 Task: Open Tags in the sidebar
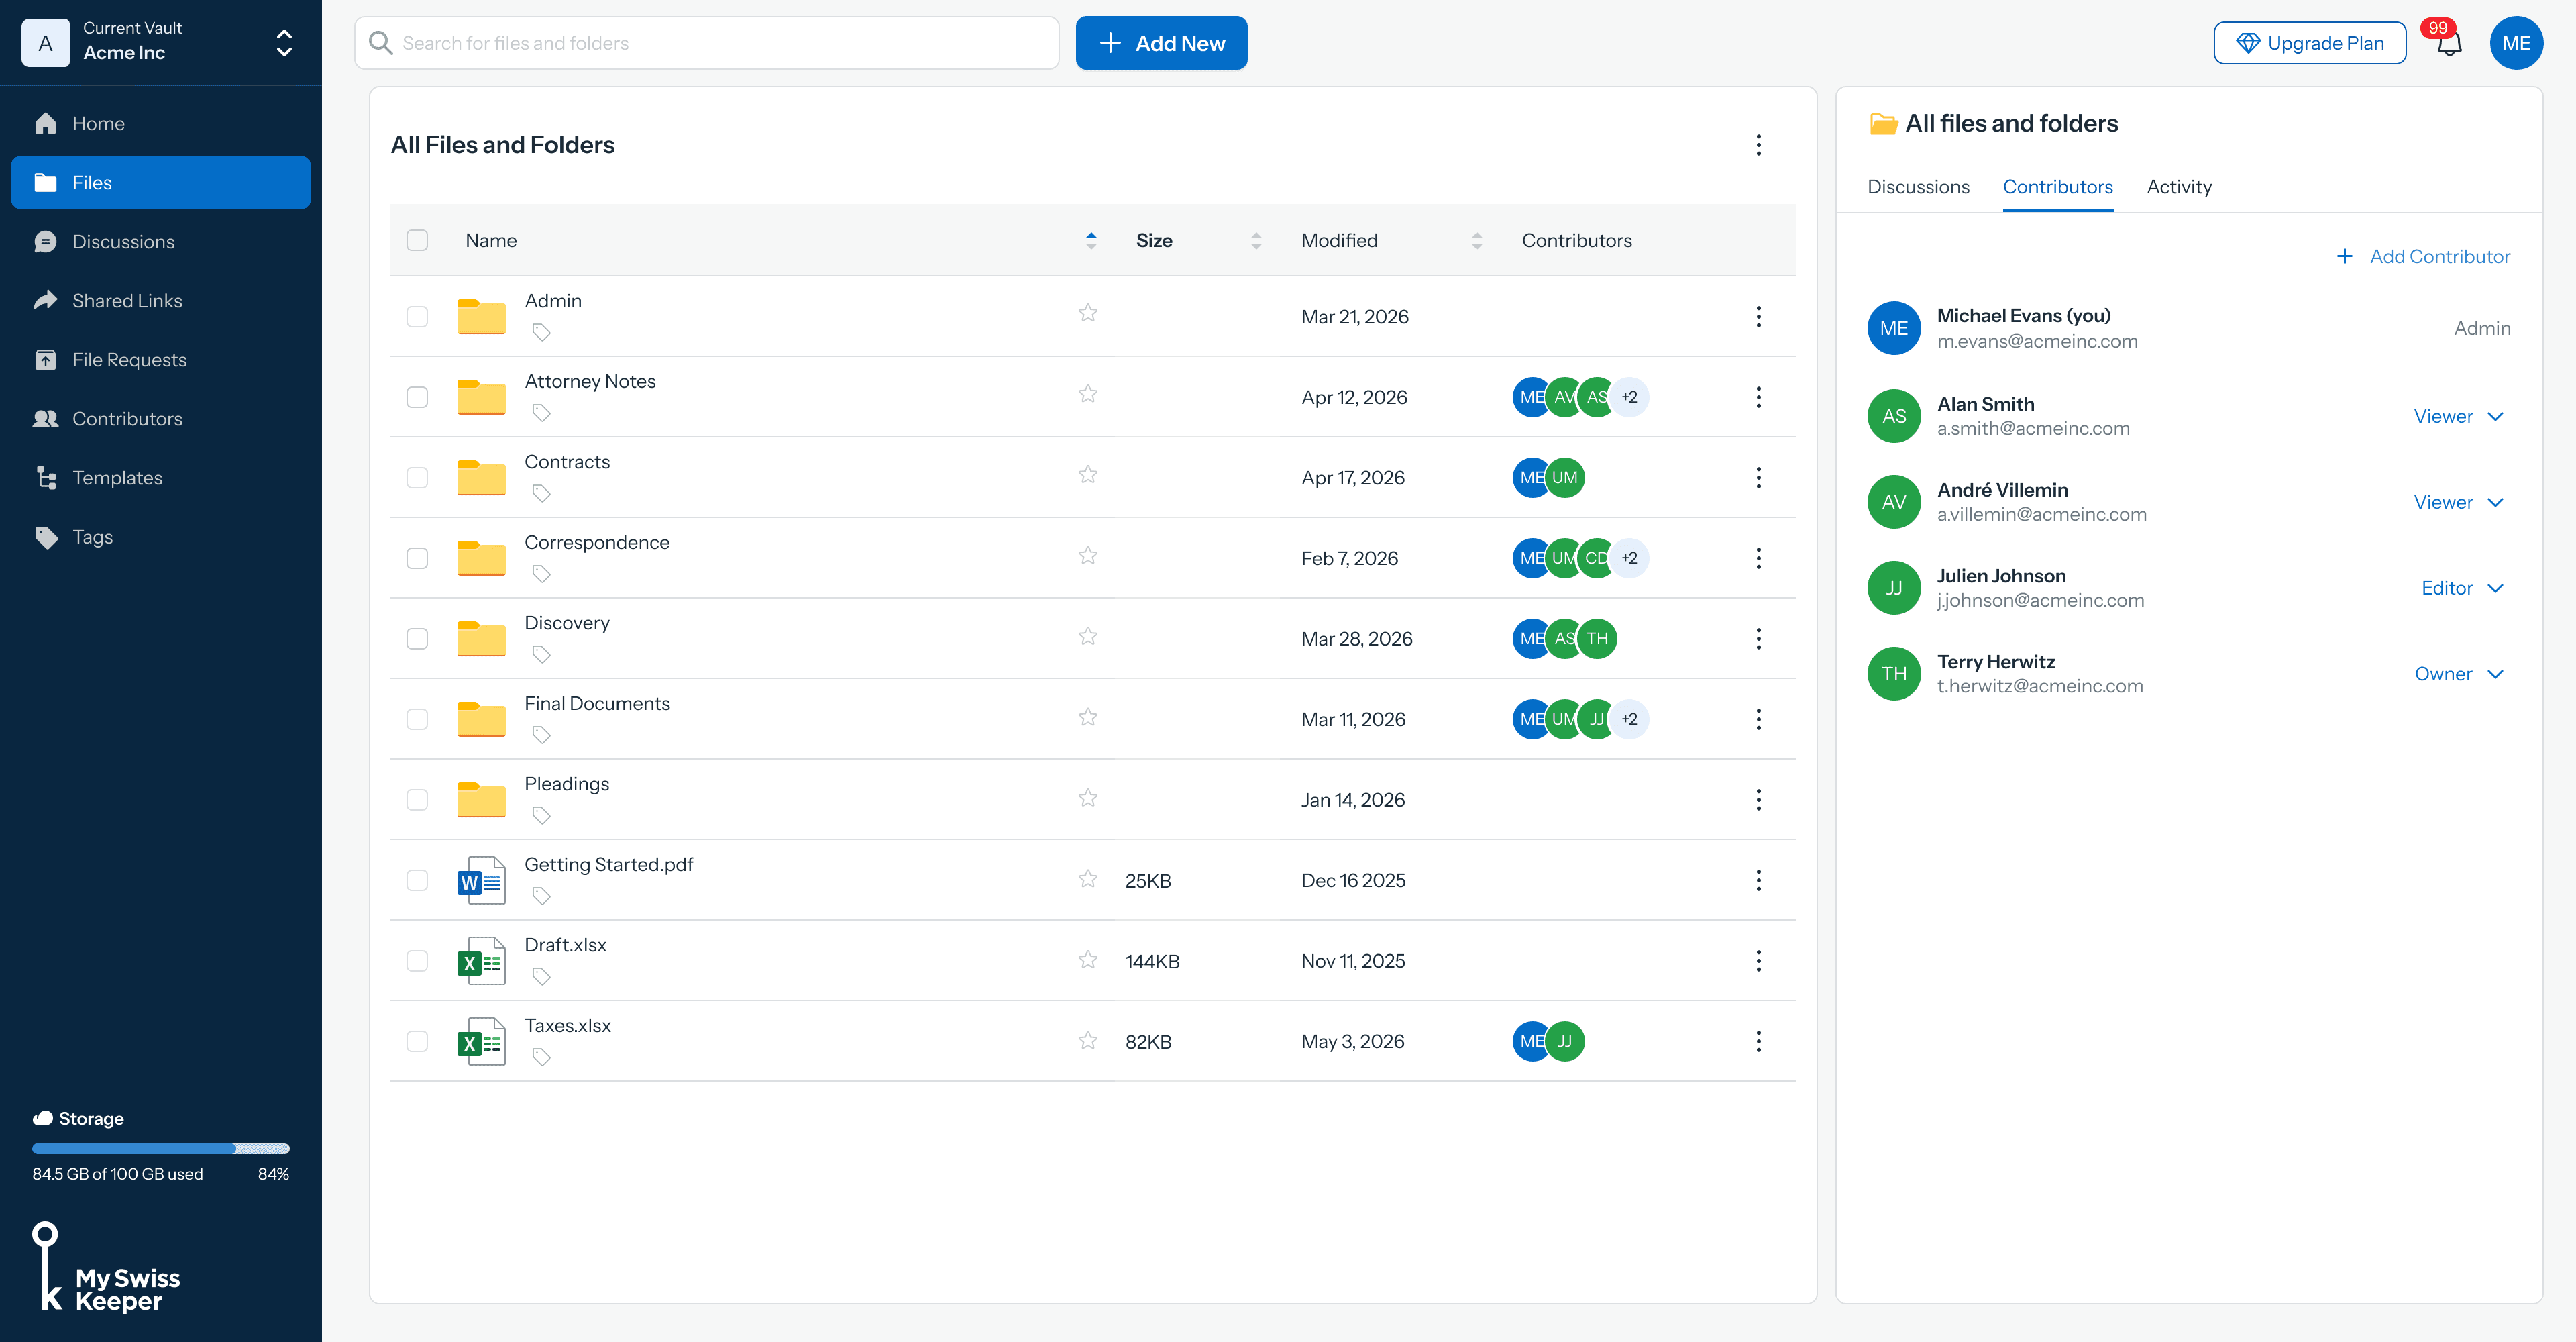(x=161, y=537)
